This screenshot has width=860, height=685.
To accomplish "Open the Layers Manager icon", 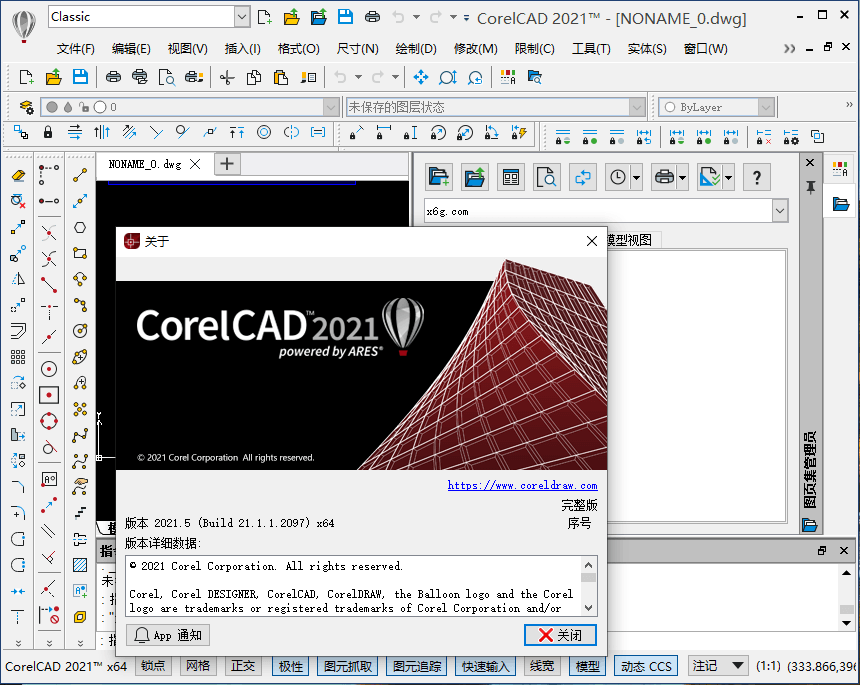I will (26, 107).
